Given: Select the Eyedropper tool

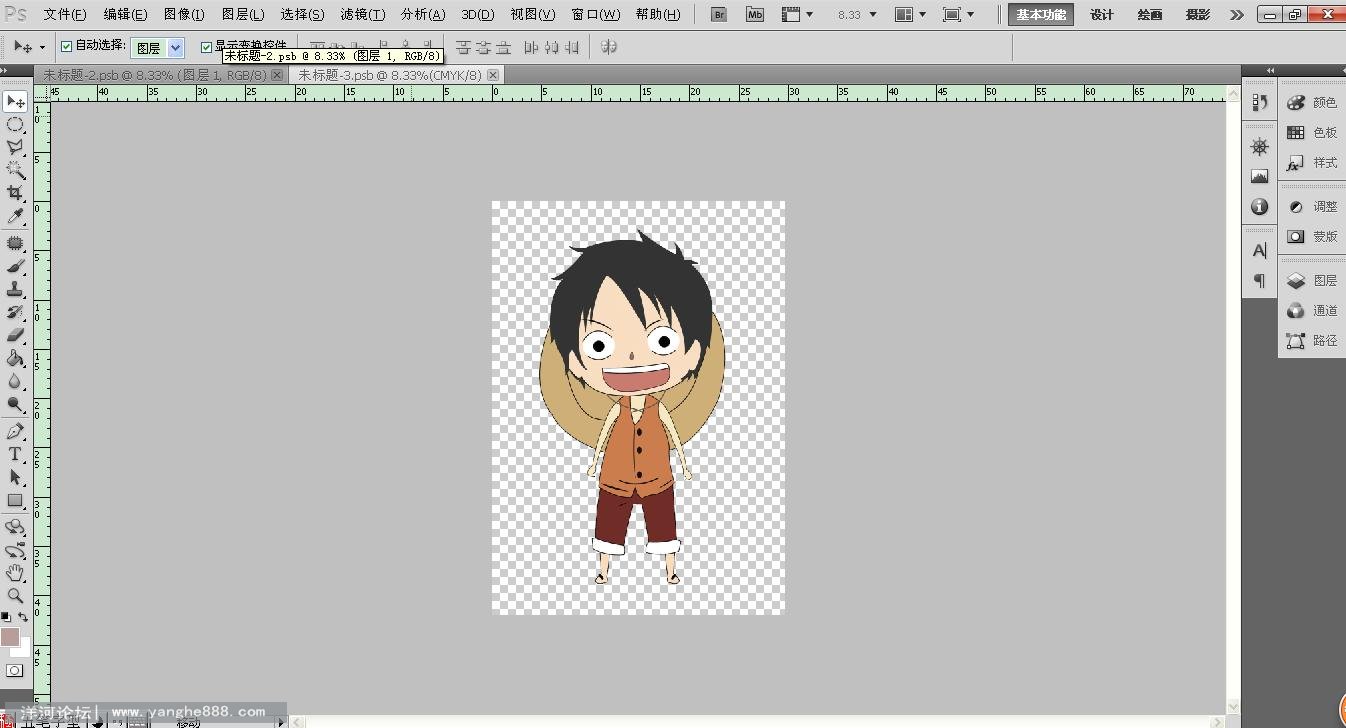Looking at the screenshot, I should (x=15, y=216).
